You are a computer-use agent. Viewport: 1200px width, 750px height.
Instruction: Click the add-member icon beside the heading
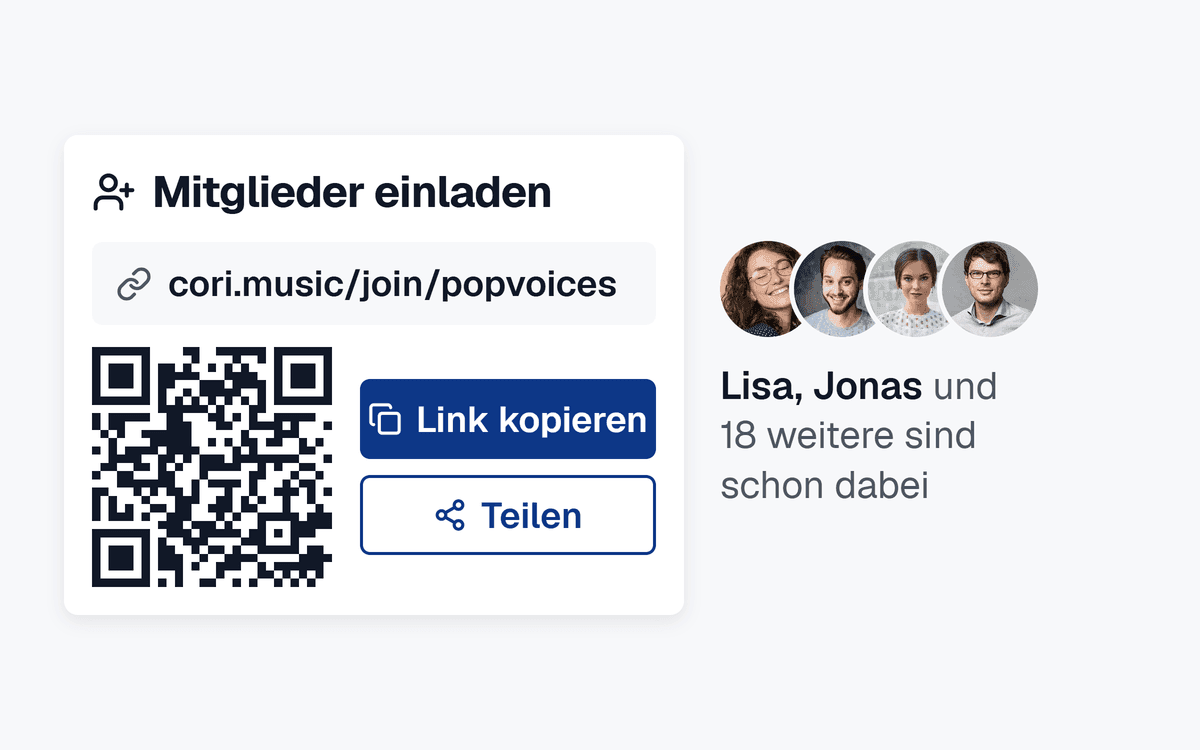click(x=114, y=192)
